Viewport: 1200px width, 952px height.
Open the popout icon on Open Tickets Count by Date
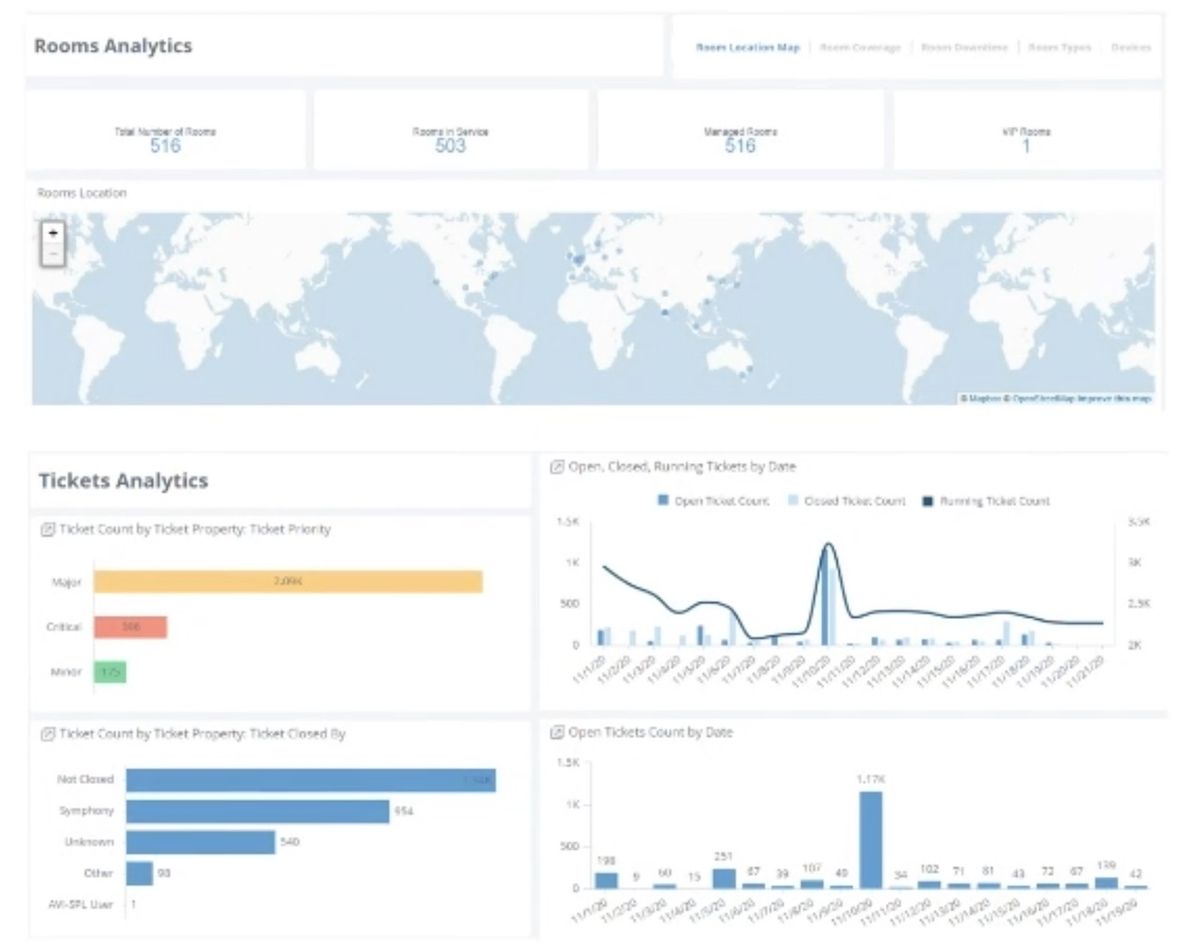pos(557,732)
